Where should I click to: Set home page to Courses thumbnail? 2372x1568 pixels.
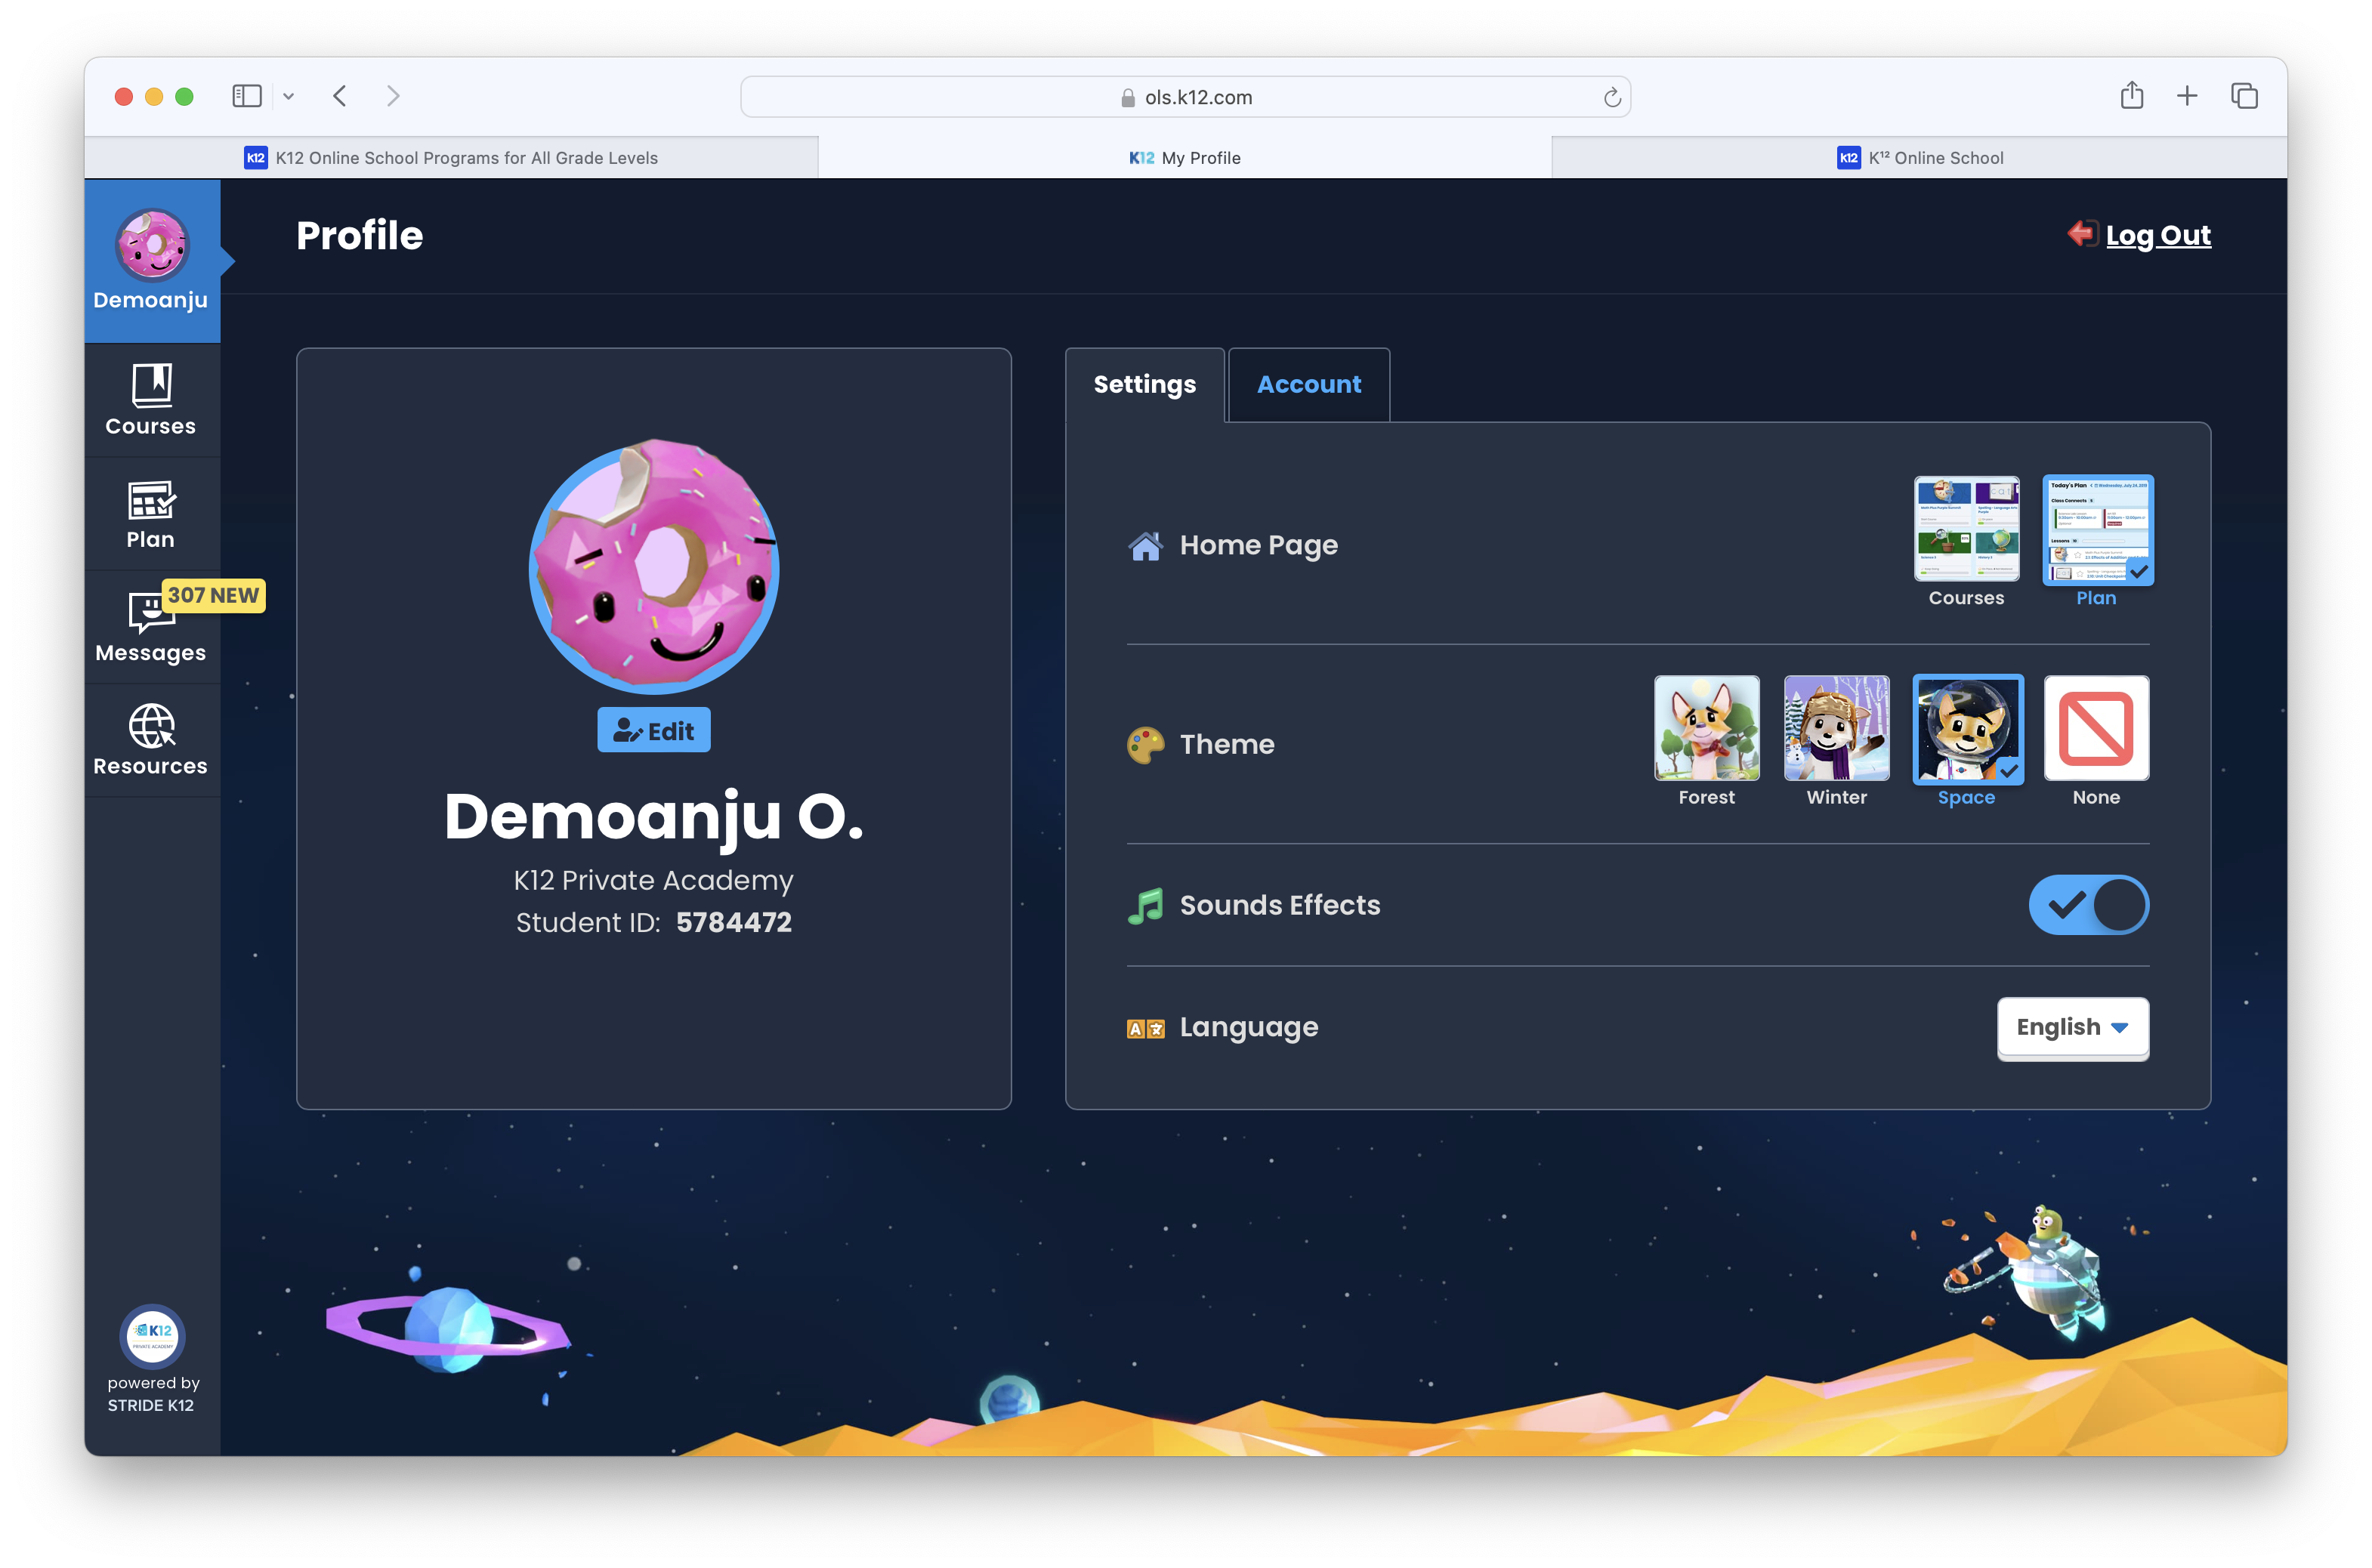1966,528
